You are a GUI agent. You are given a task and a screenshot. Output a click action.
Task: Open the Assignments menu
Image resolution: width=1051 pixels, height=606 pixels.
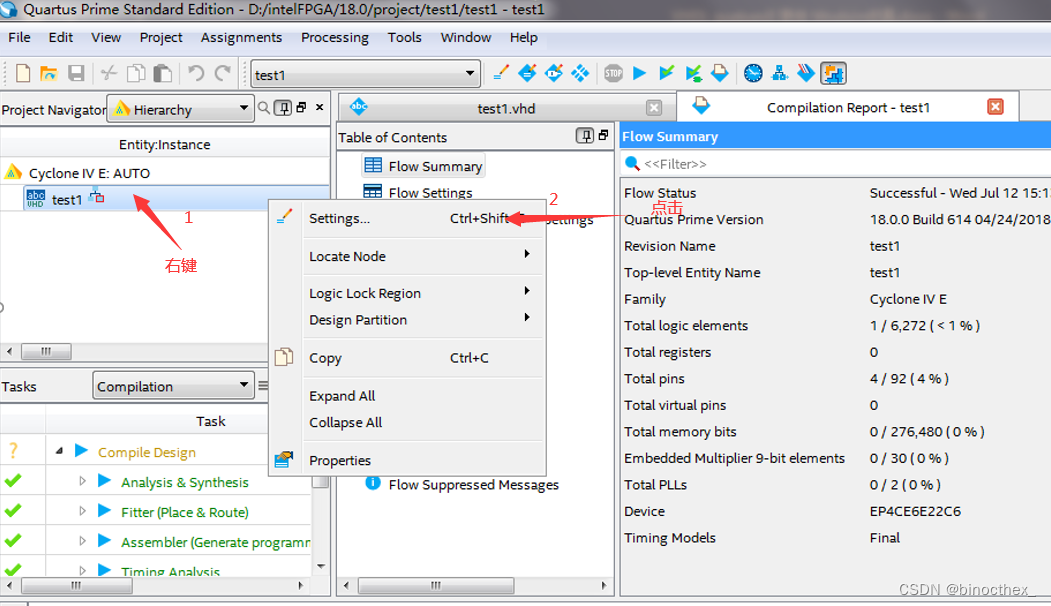(241, 37)
